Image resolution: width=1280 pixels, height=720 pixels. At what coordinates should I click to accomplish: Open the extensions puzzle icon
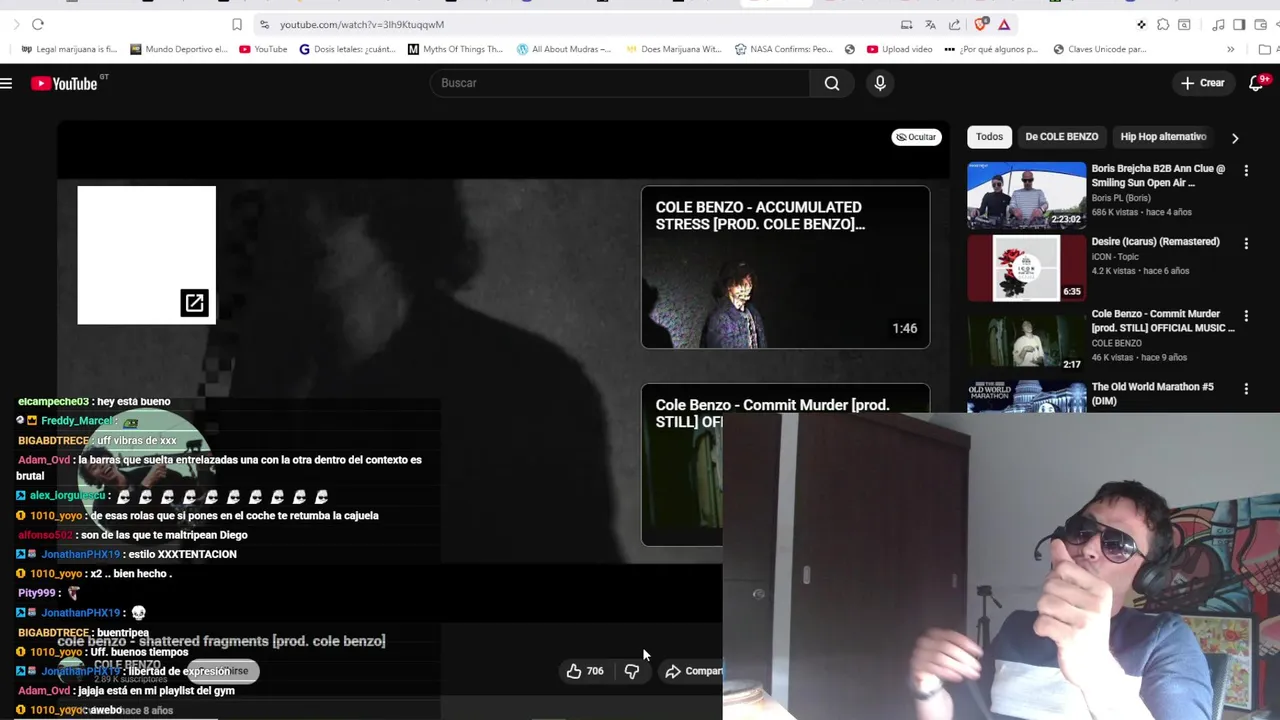tap(1163, 24)
